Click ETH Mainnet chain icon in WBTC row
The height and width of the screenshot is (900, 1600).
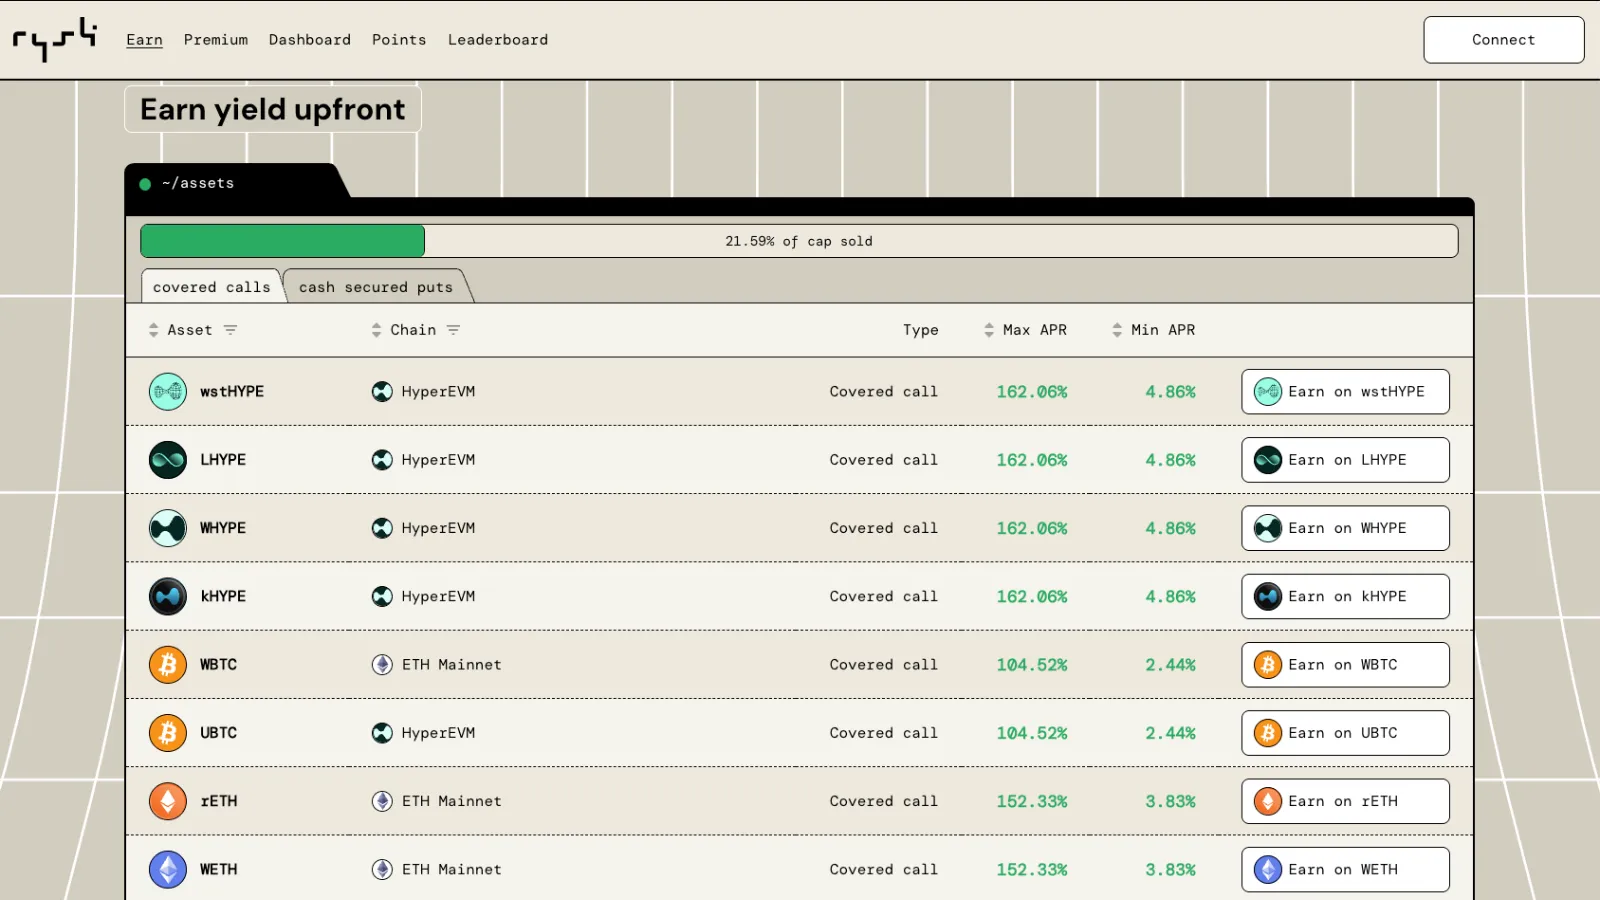click(382, 665)
